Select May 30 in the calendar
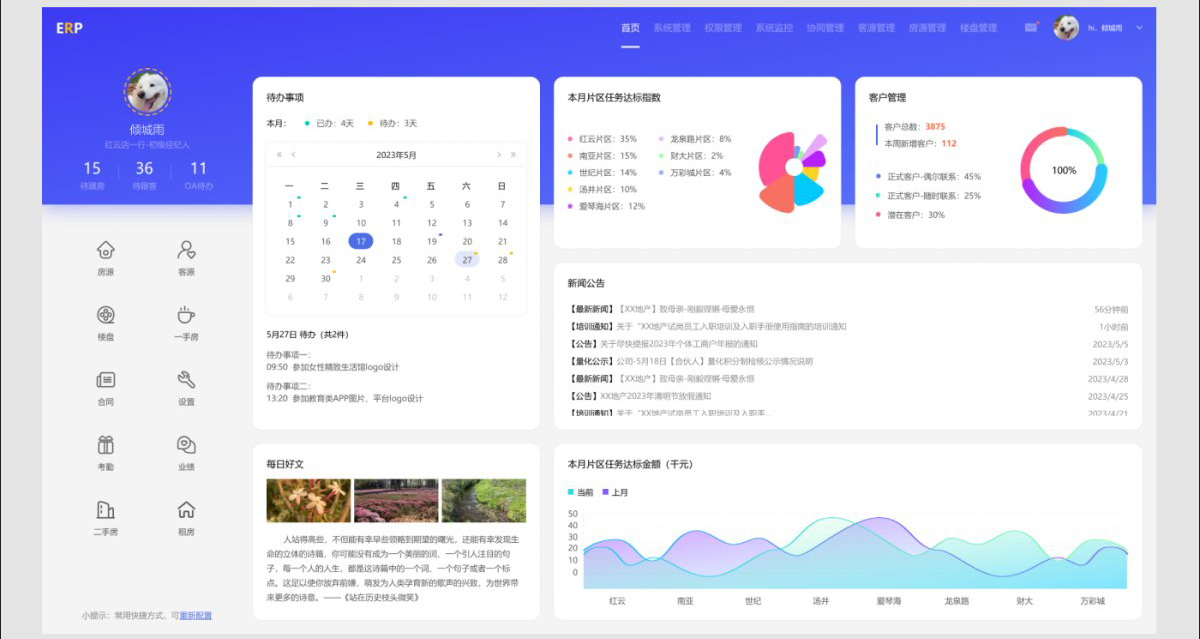 point(325,279)
